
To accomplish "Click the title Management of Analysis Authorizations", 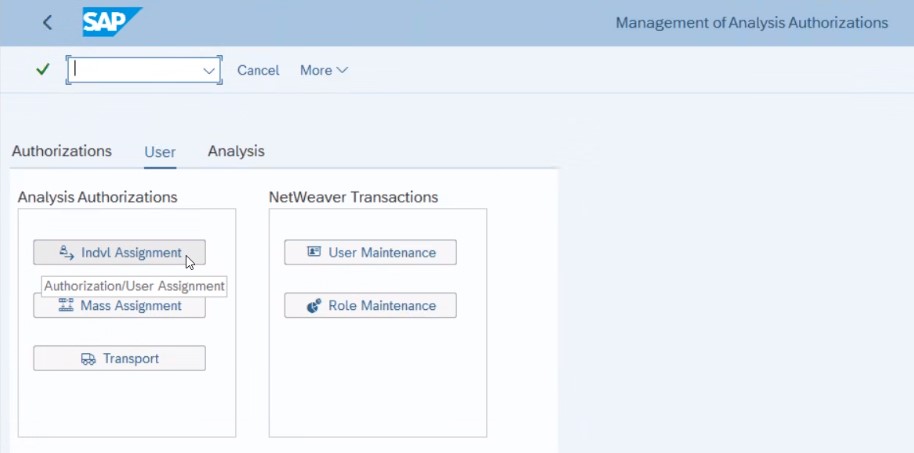I will coord(752,23).
